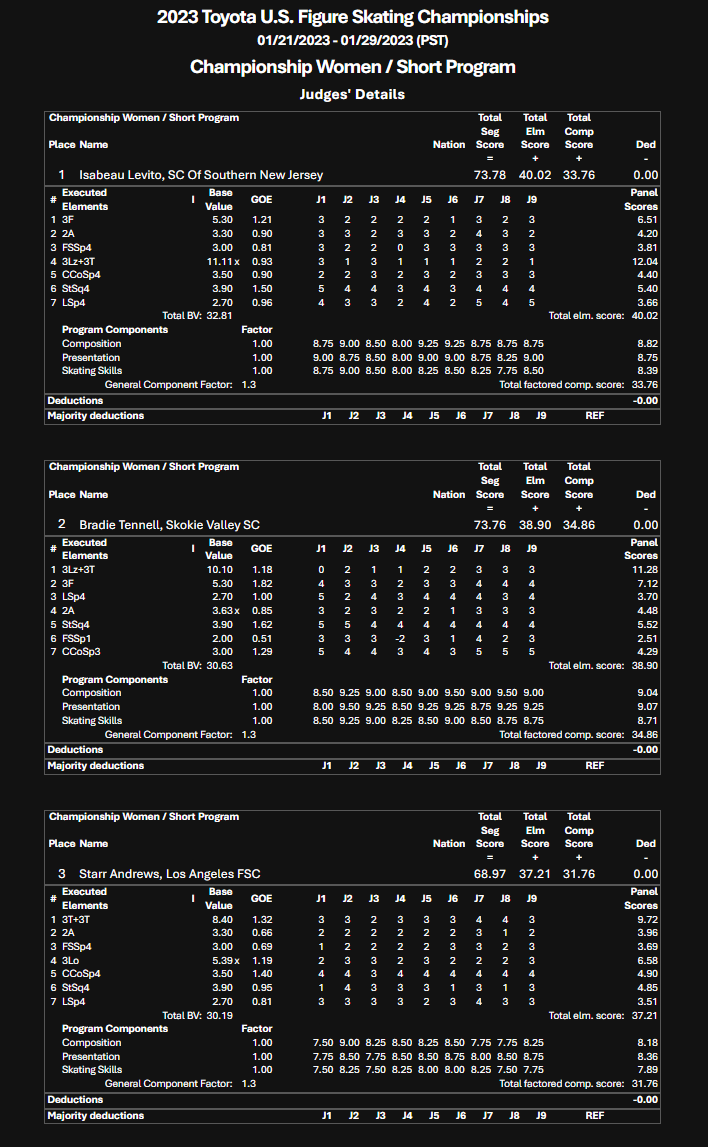Click Andrews's 3Lo element name

(69, 960)
